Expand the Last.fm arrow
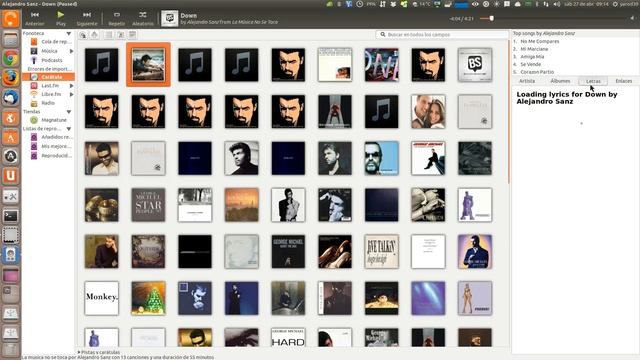Viewport: 640px width, 360px height. (71, 86)
